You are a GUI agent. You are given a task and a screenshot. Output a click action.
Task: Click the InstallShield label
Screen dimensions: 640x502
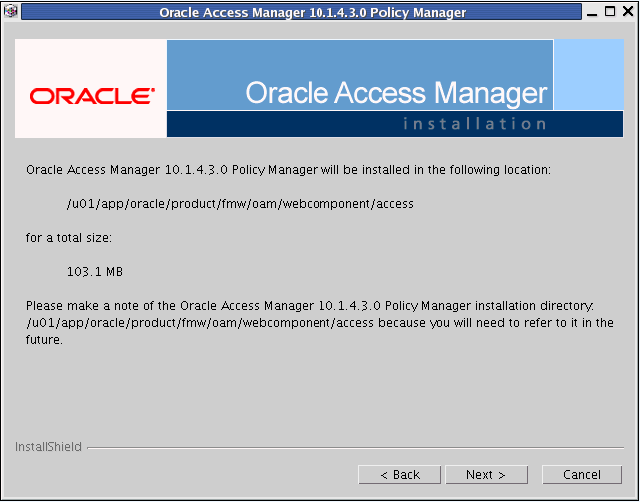48,447
